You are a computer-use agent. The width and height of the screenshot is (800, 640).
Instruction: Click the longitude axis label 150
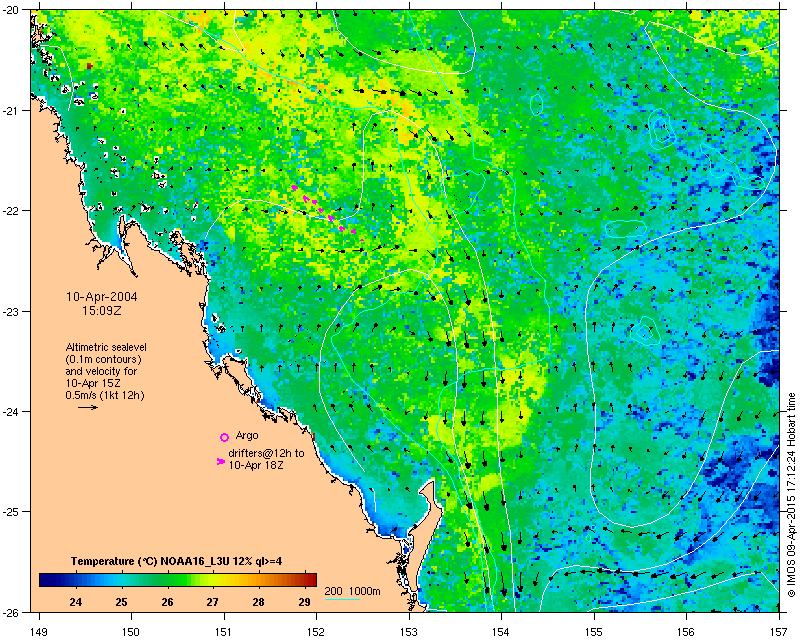[x=131, y=632]
